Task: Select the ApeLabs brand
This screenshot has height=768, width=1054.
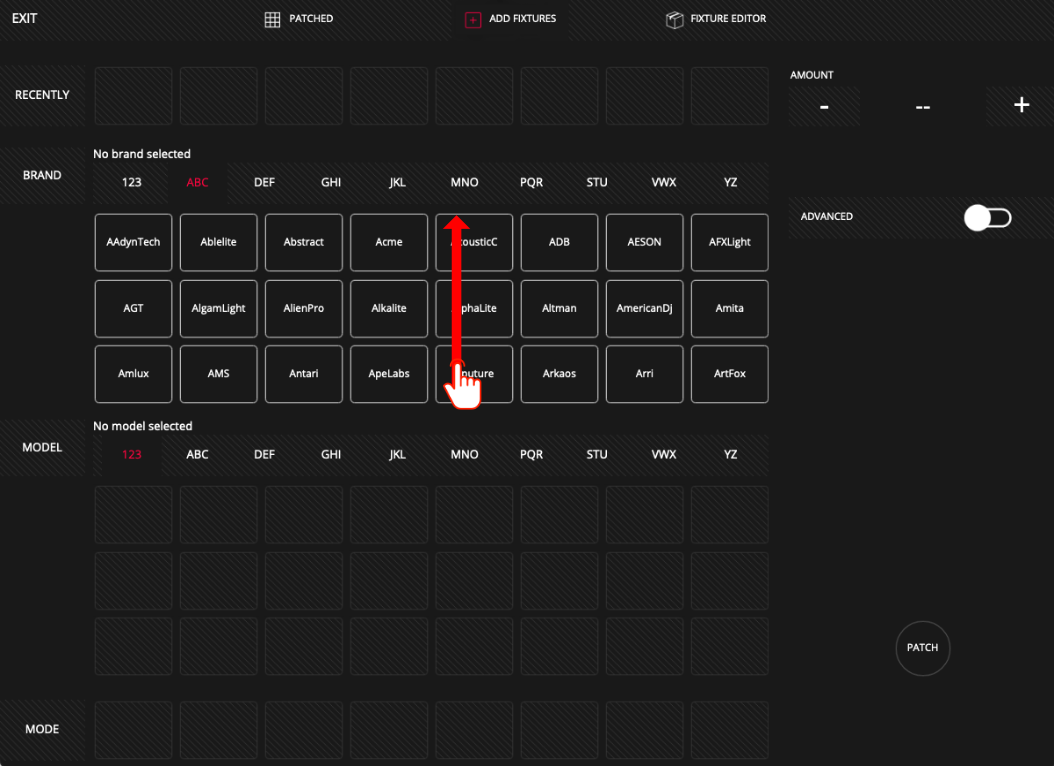Action: click(389, 374)
